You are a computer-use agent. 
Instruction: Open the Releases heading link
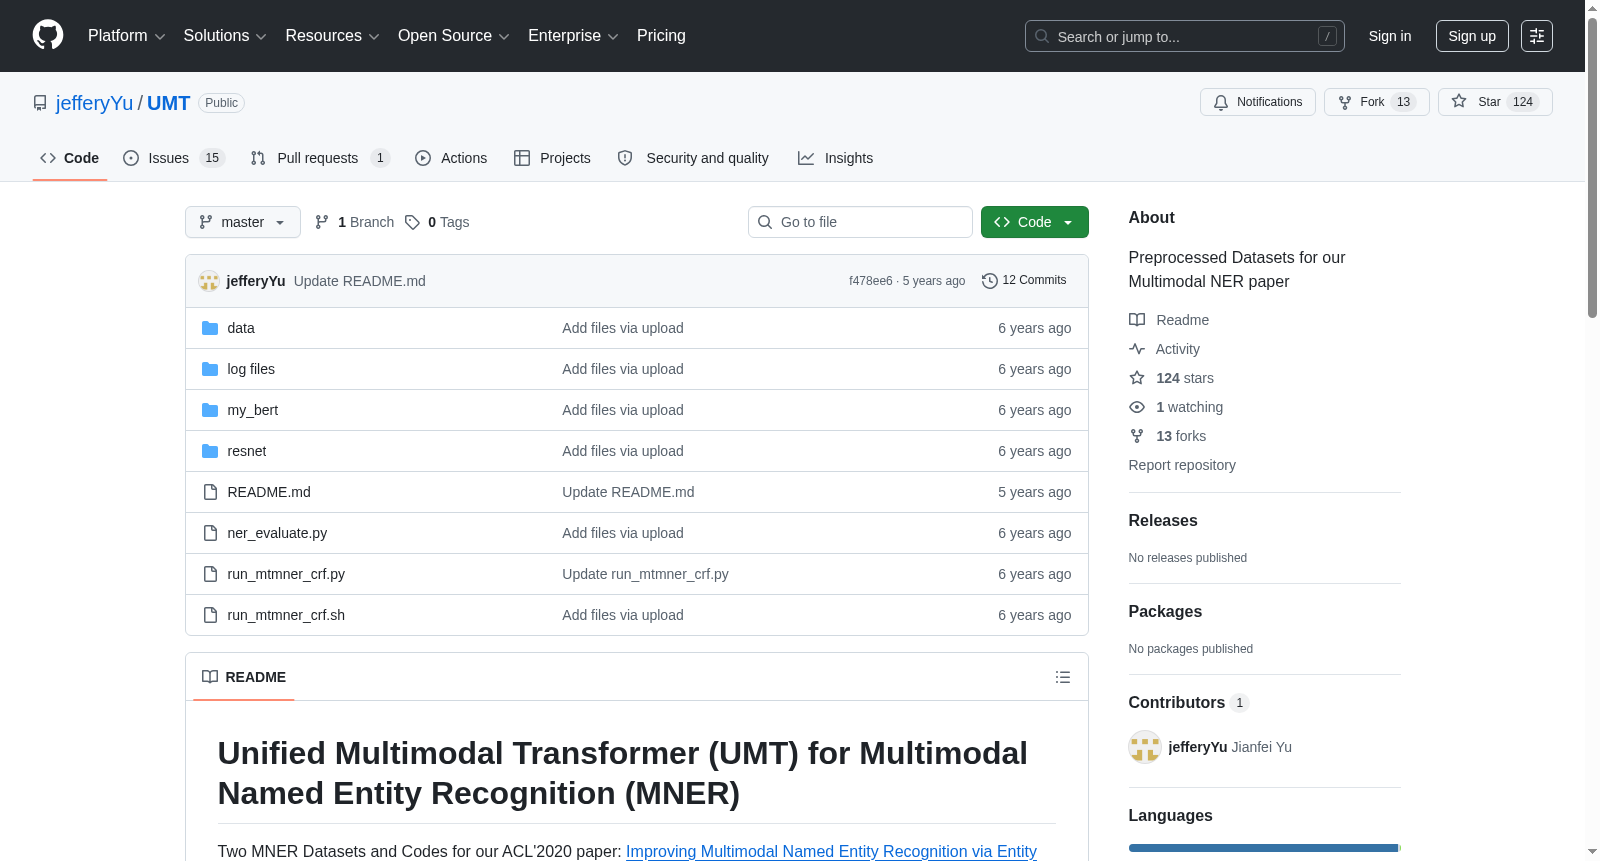pyautogui.click(x=1163, y=521)
